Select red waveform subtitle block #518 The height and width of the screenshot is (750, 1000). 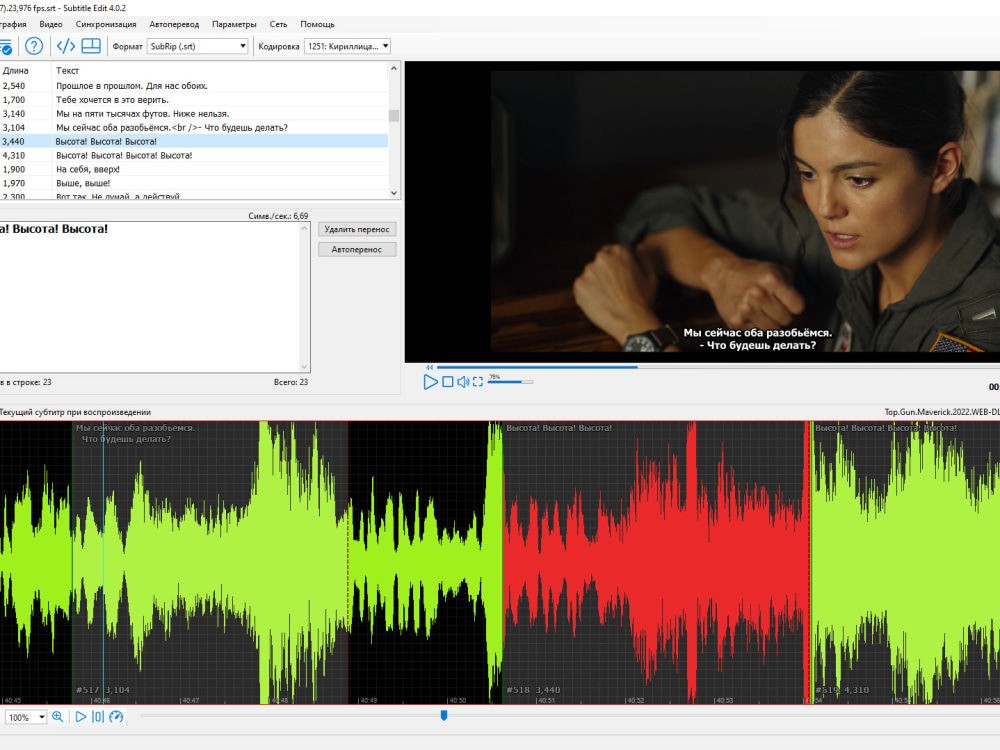click(656, 562)
